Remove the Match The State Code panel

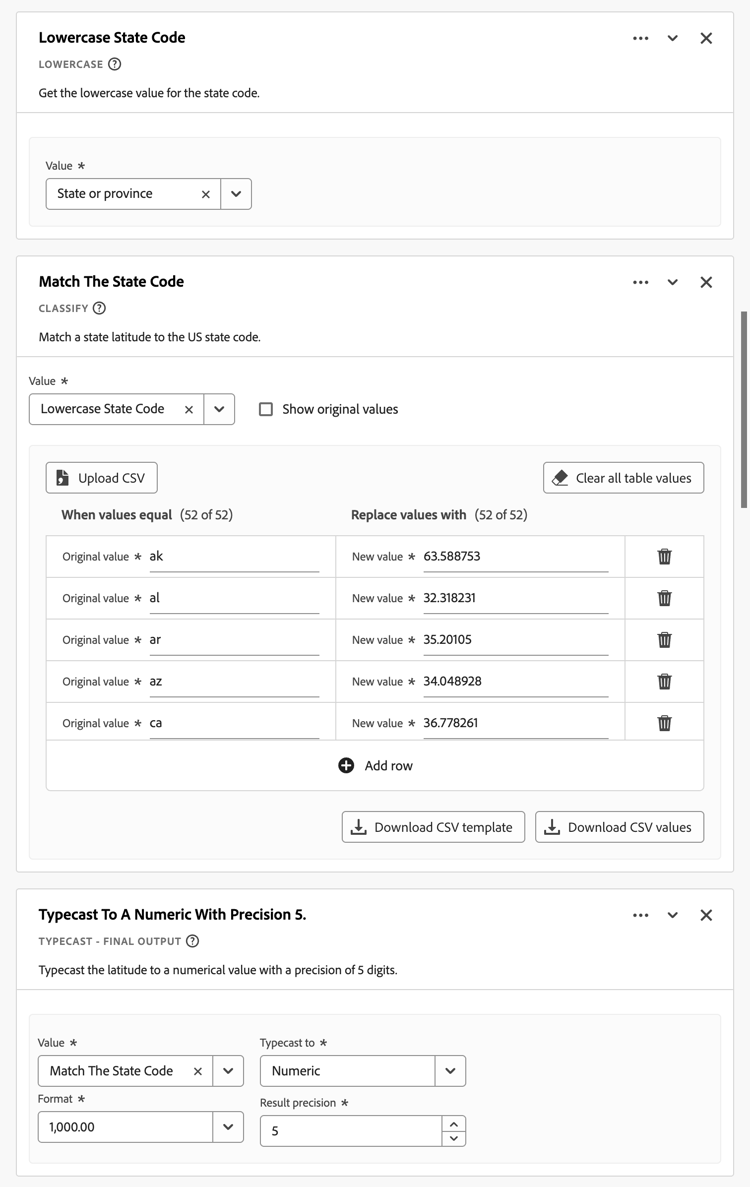(x=706, y=282)
